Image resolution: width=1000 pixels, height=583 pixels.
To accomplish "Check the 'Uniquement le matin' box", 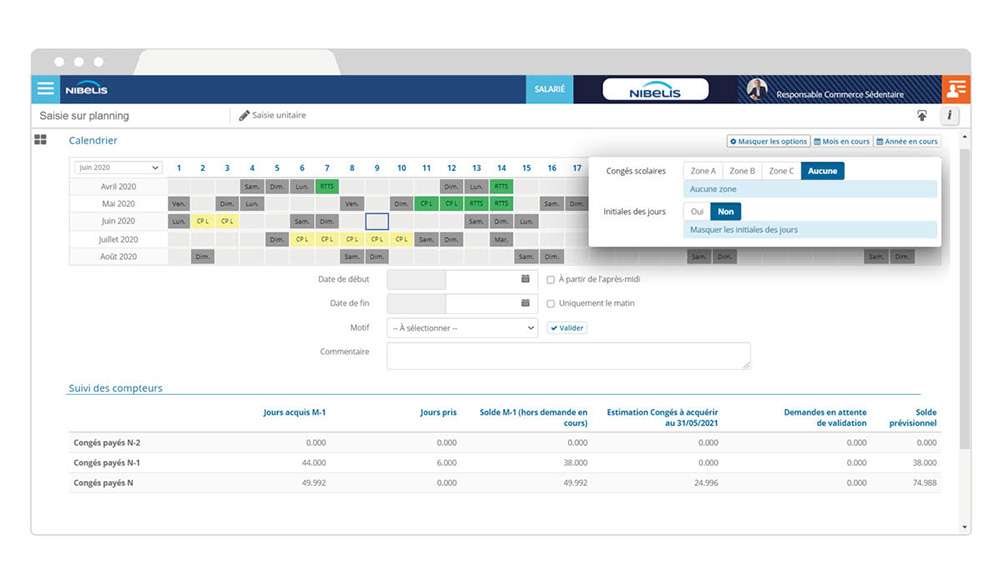I will click(x=551, y=303).
